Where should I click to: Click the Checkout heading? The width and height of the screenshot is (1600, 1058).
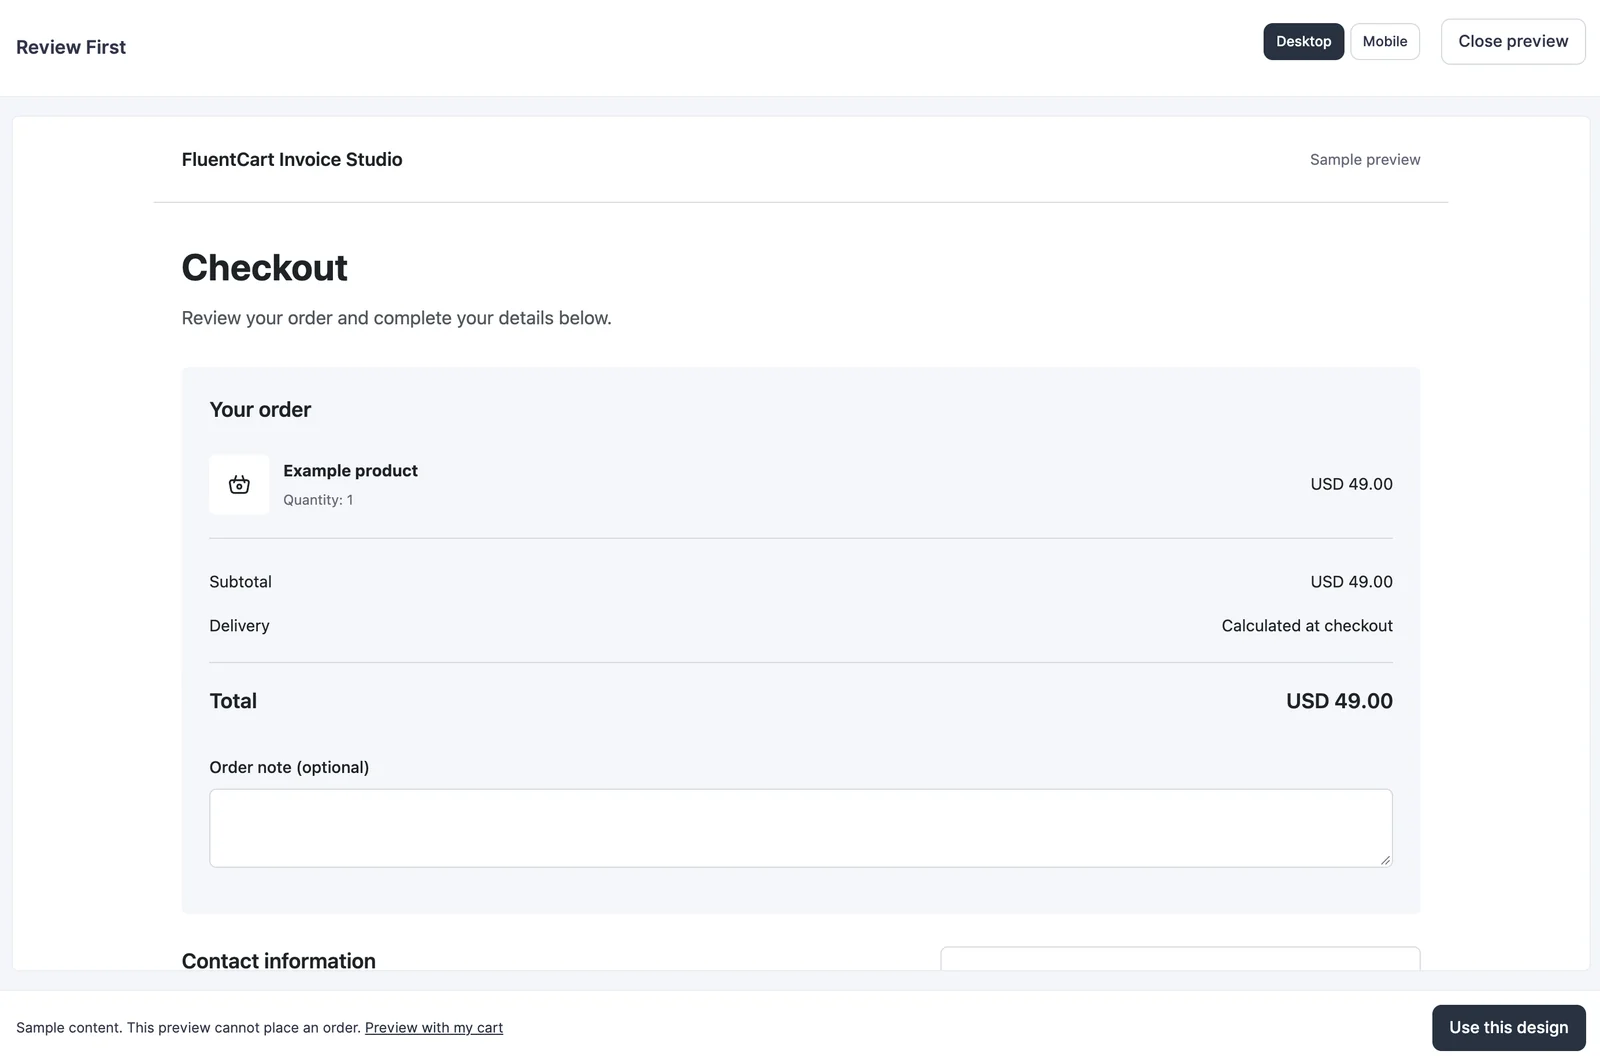[x=264, y=268]
